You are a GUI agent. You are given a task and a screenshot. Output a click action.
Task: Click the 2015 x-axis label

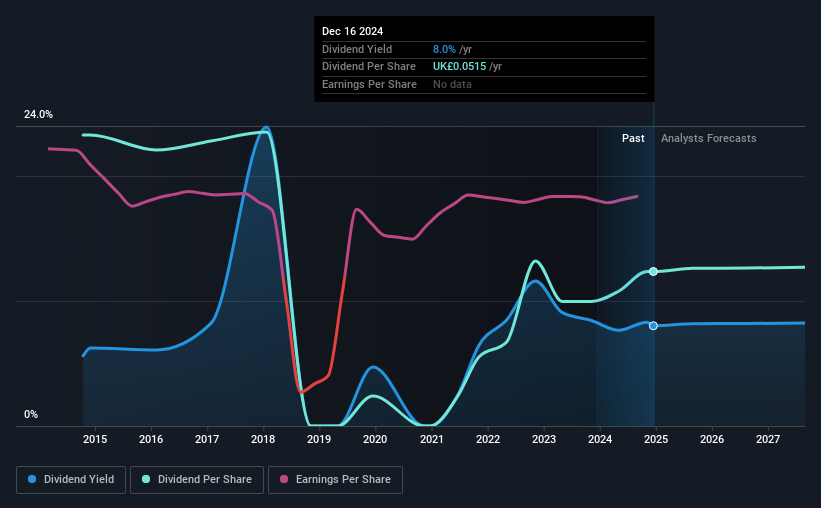coord(95,439)
